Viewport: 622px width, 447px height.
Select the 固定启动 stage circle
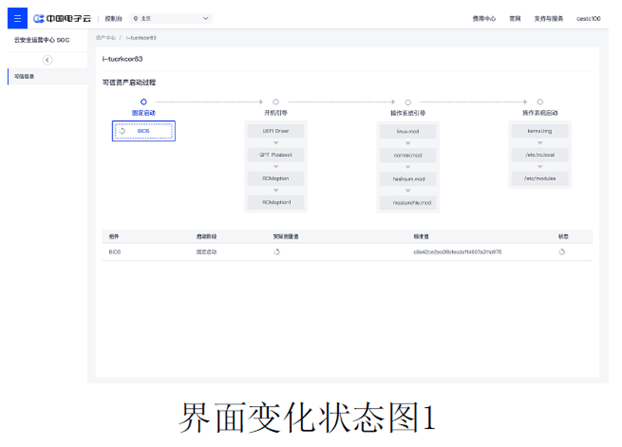(144, 102)
